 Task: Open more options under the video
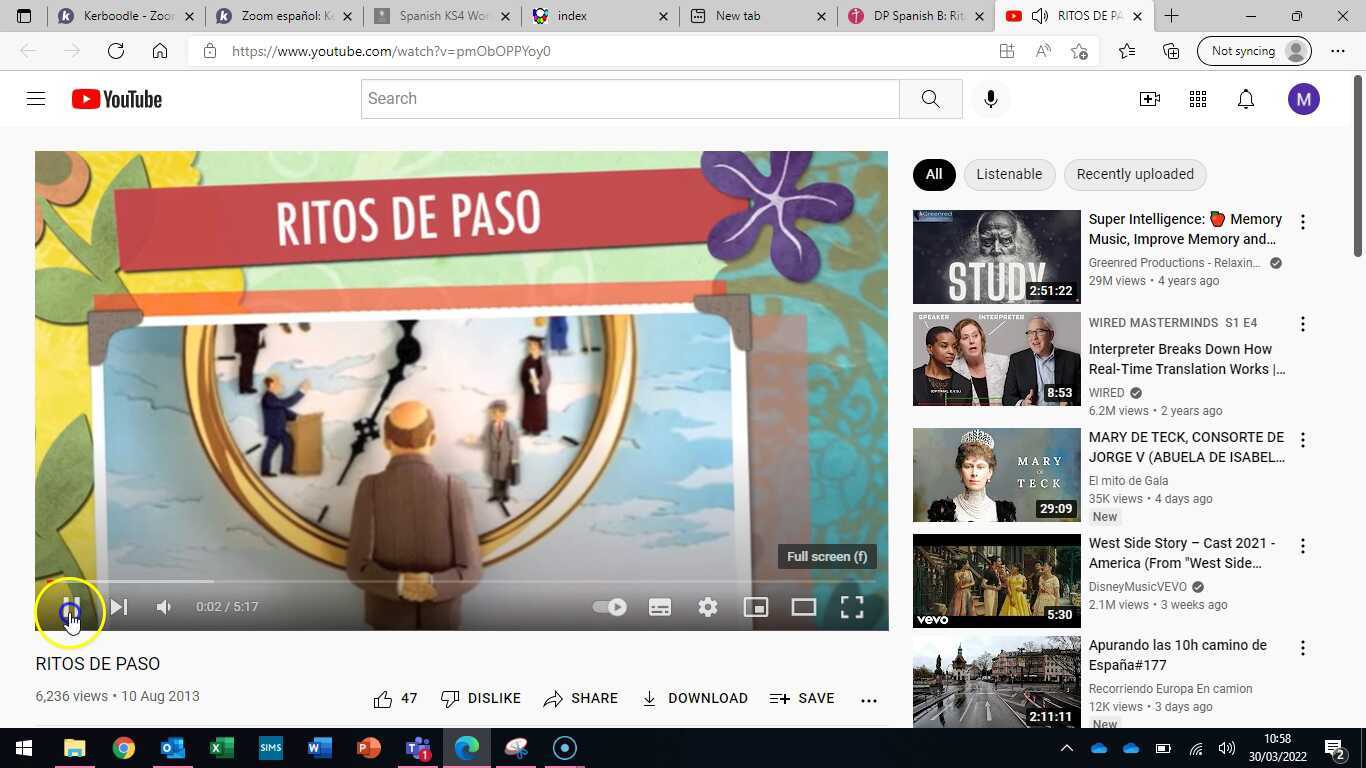[868, 698]
